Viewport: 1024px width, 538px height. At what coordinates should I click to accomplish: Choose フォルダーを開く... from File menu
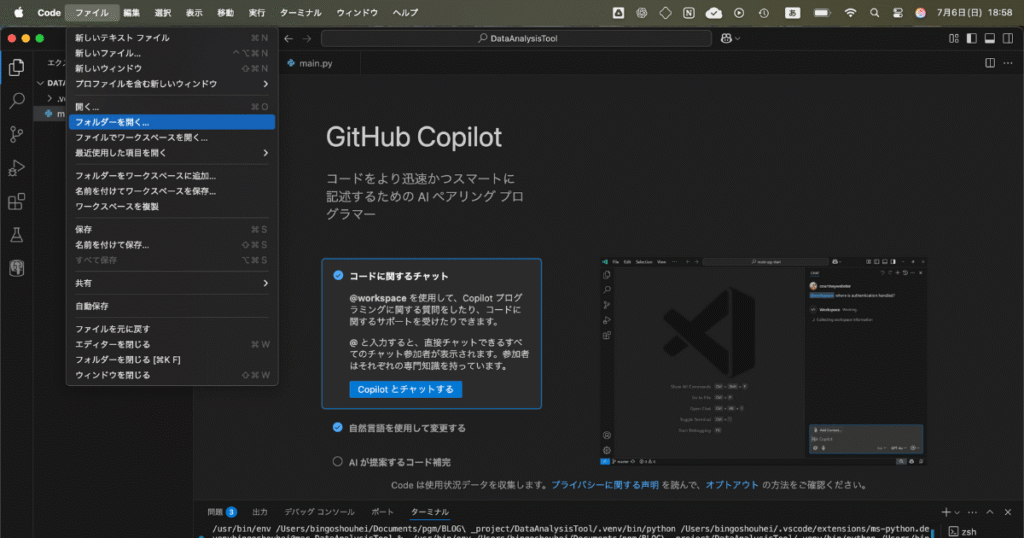pyautogui.click(x=172, y=122)
